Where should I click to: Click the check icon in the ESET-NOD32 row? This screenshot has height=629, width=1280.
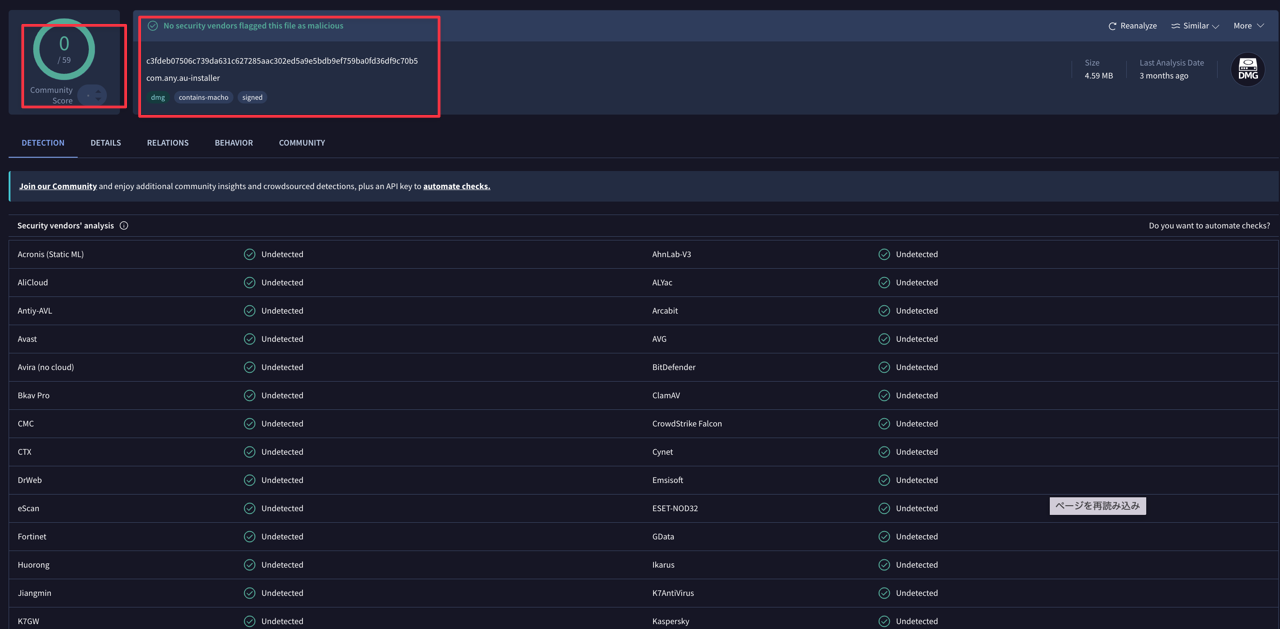(884, 508)
